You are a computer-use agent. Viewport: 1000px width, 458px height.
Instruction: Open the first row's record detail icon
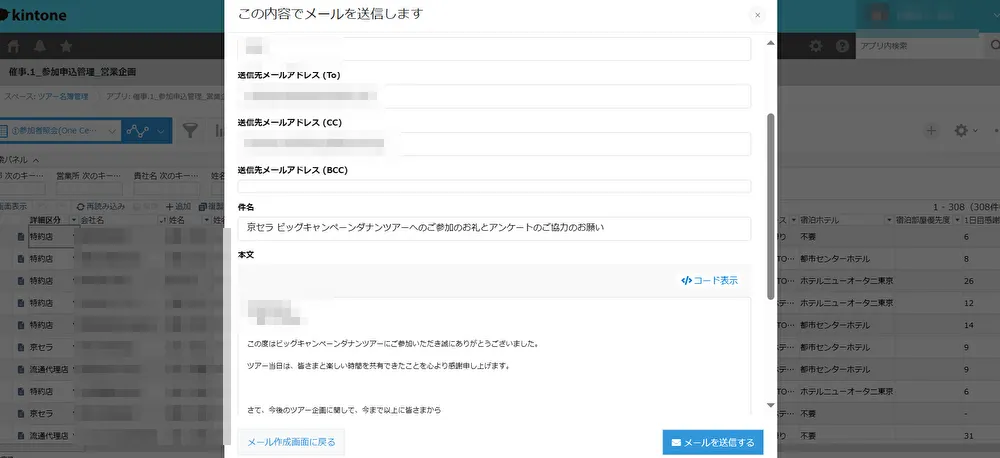coord(20,236)
